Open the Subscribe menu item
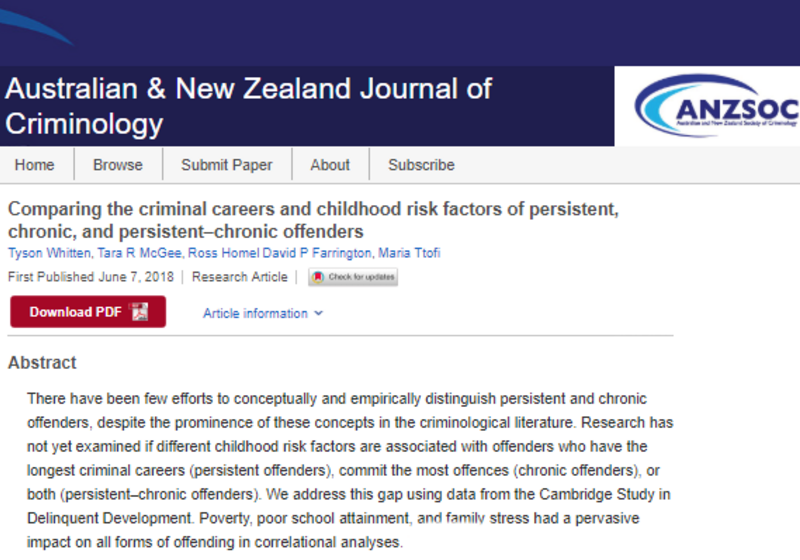Viewport: 800px width, 560px height. pyautogui.click(x=421, y=165)
